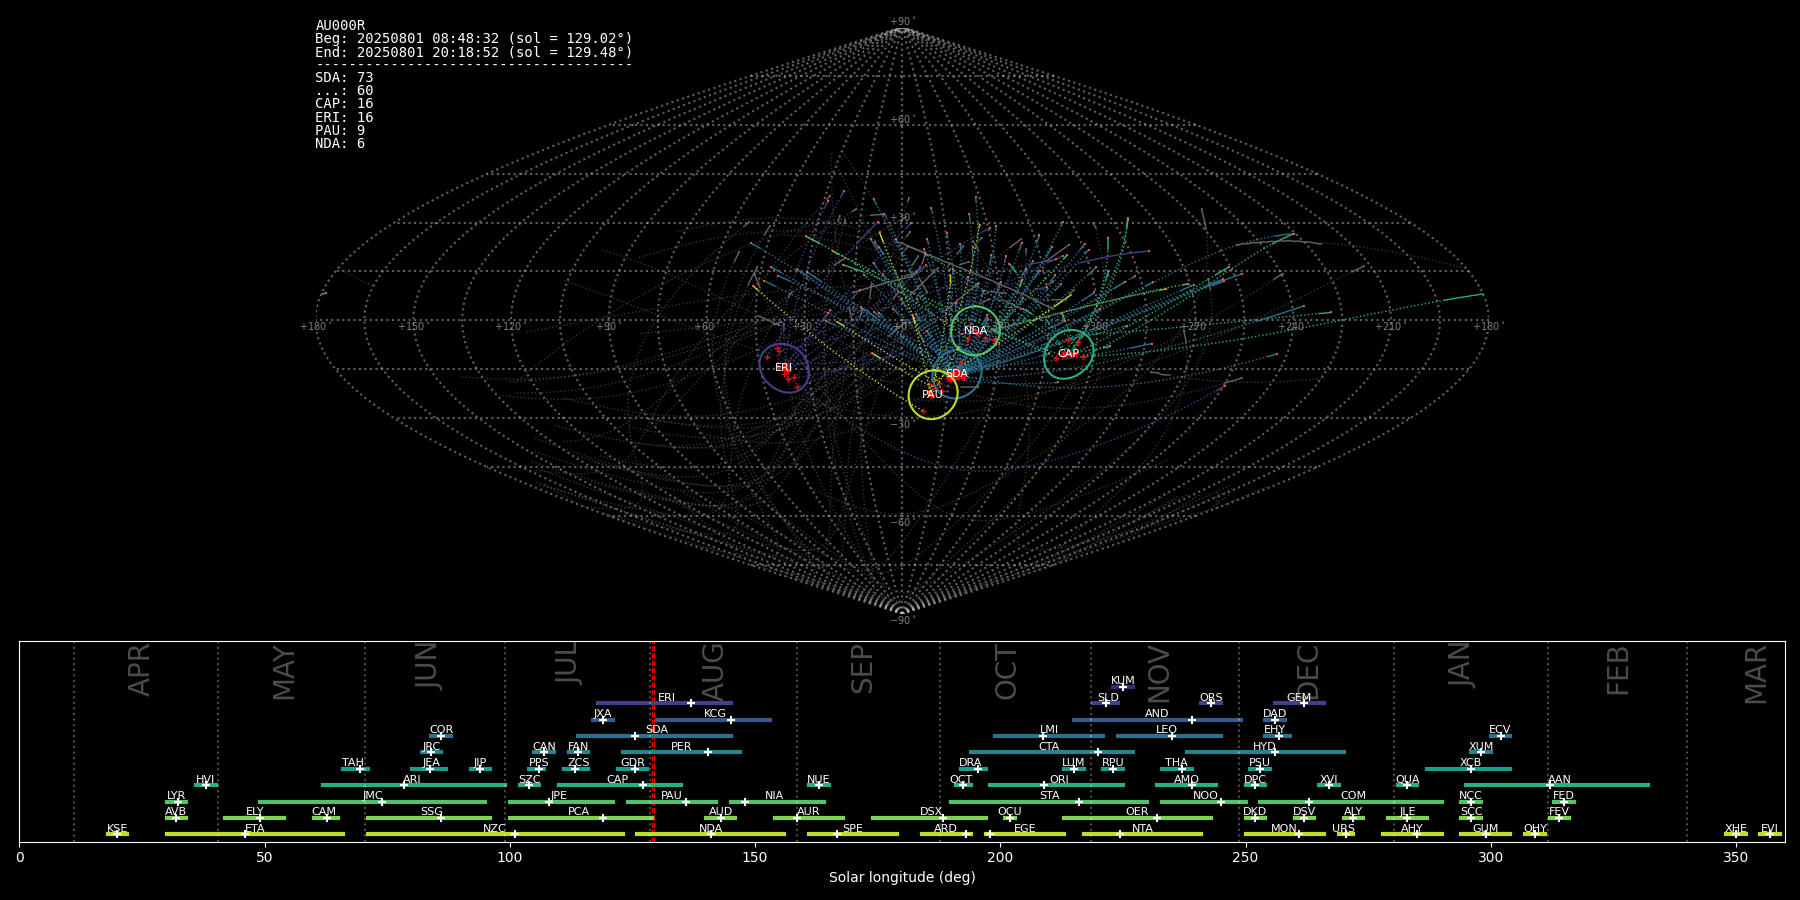Click the AUG month label in timeline
Viewport: 1800px width, 900px height.
tap(713, 672)
